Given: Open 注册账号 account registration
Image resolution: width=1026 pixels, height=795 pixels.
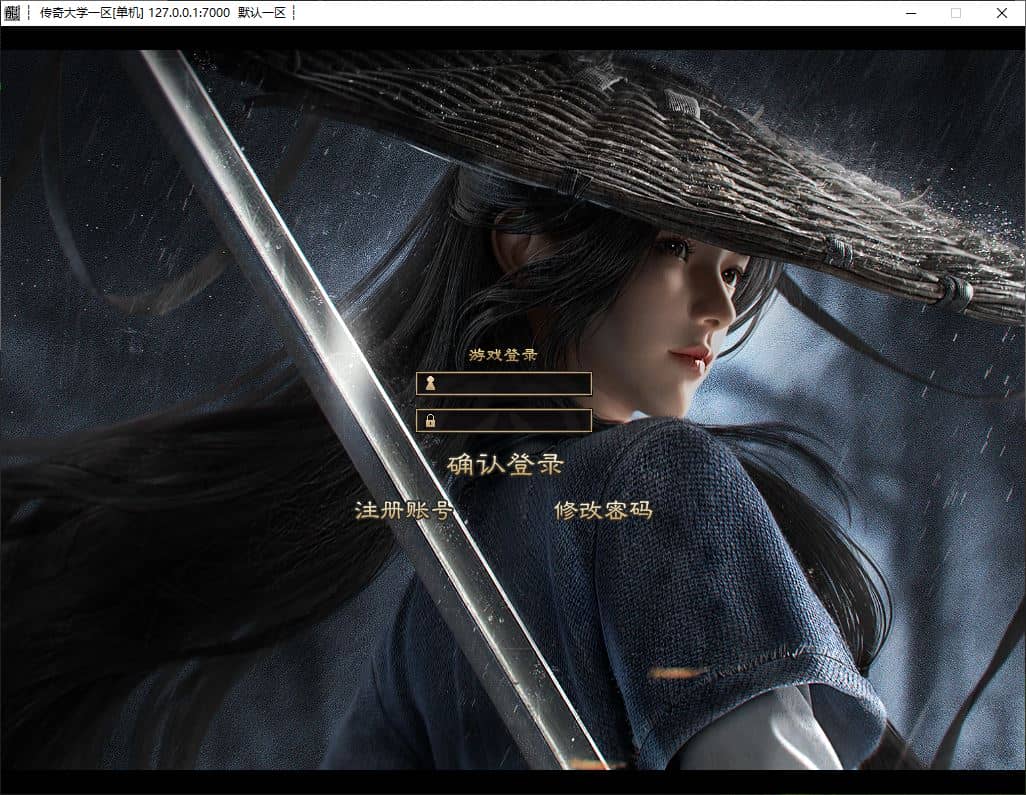Looking at the screenshot, I should pos(403,510).
